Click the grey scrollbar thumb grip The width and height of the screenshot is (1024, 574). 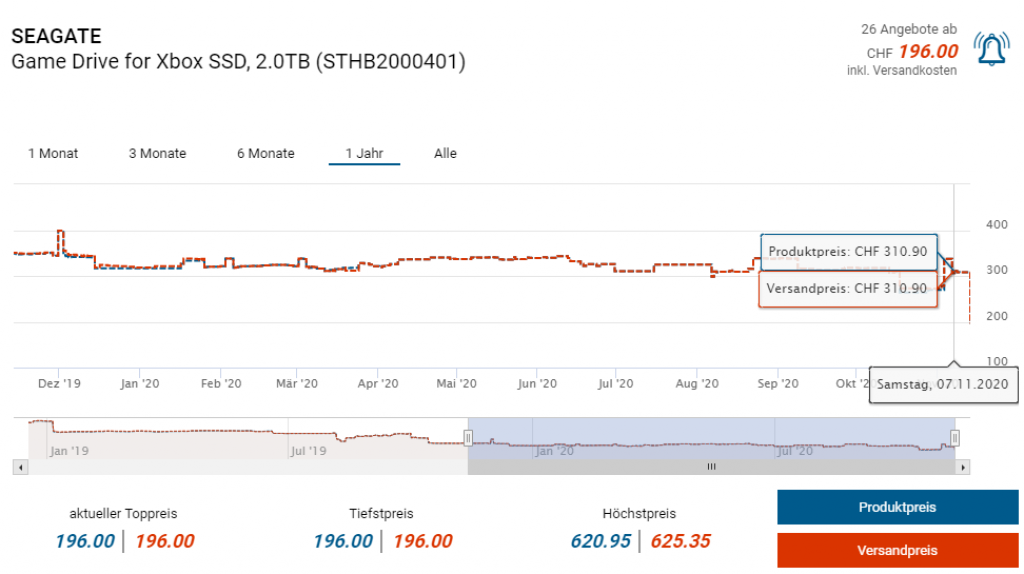click(x=712, y=467)
